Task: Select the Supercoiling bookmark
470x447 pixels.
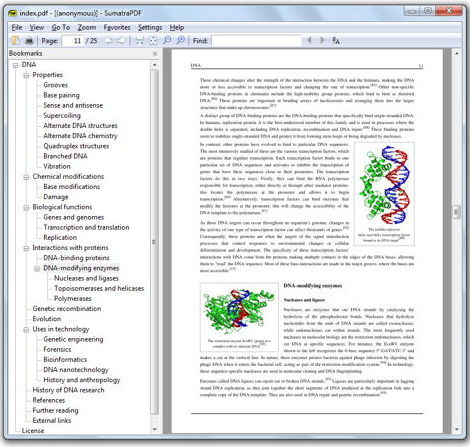Action: click(x=62, y=116)
